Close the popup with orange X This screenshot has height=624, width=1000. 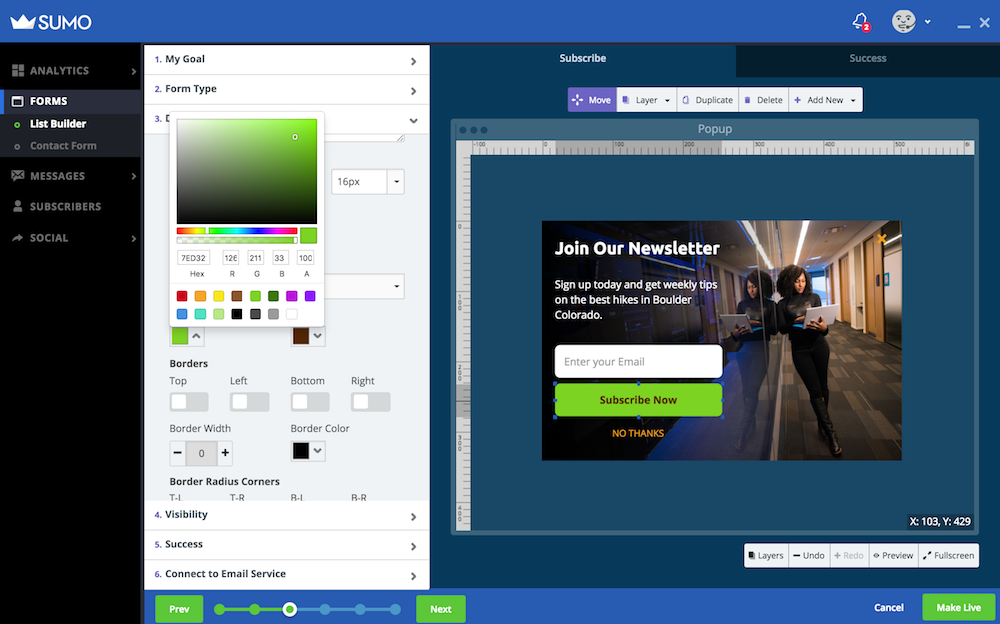(x=882, y=239)
